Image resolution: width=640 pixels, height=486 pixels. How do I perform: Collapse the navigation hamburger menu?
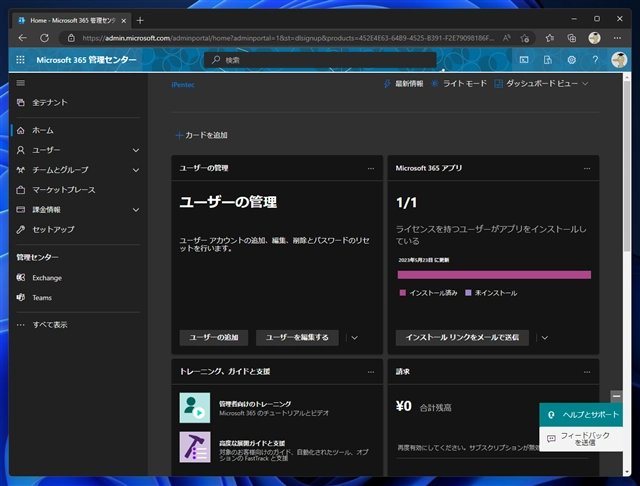(20, 83)
